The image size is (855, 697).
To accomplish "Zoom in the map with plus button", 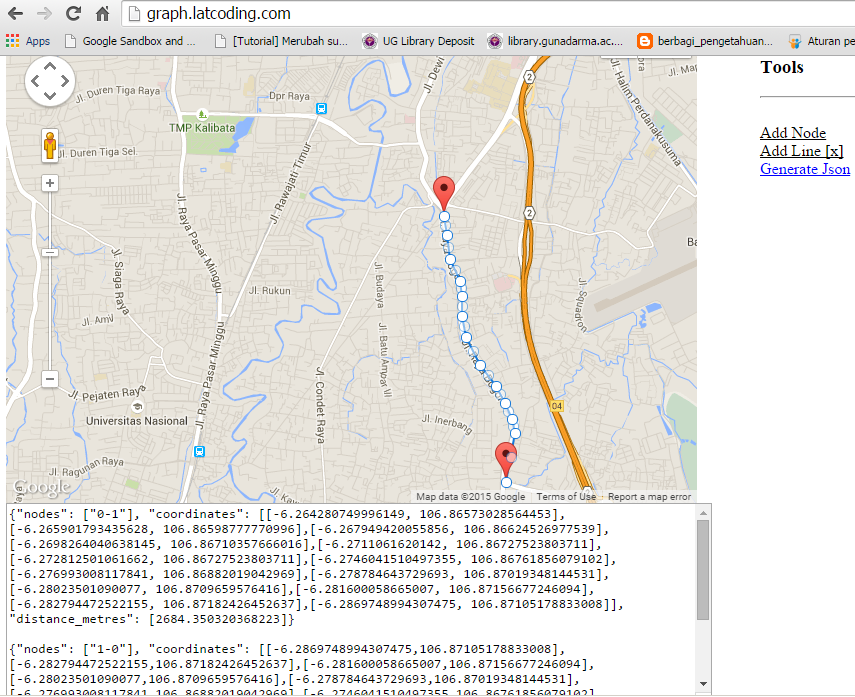I will tap(50, 183).
